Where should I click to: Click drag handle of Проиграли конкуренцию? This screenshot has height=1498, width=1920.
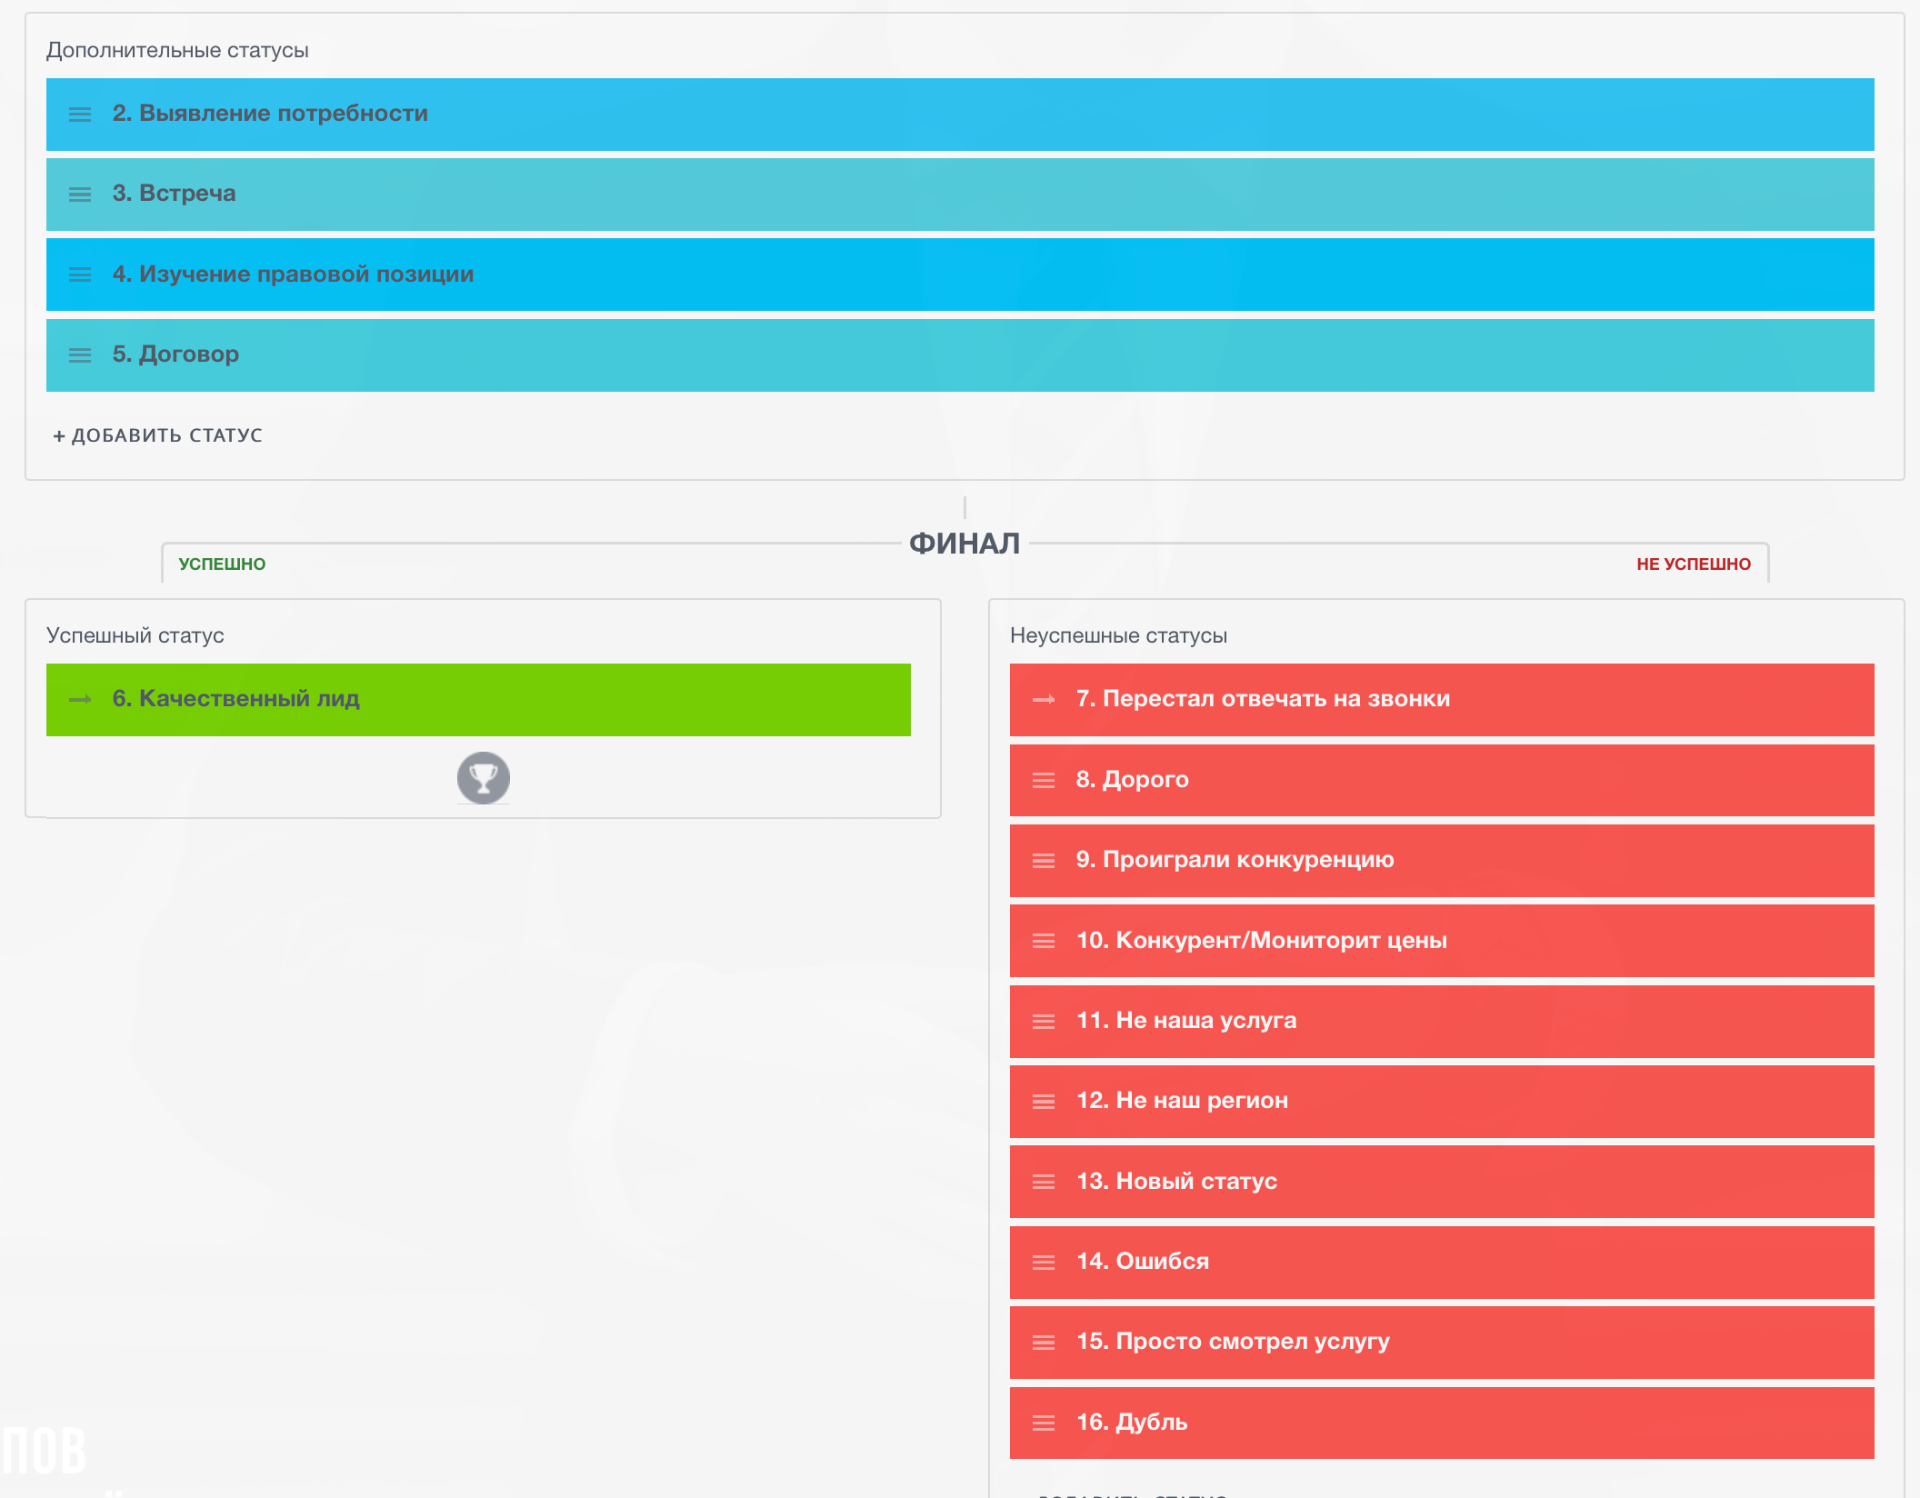[x=1043, y=860]
